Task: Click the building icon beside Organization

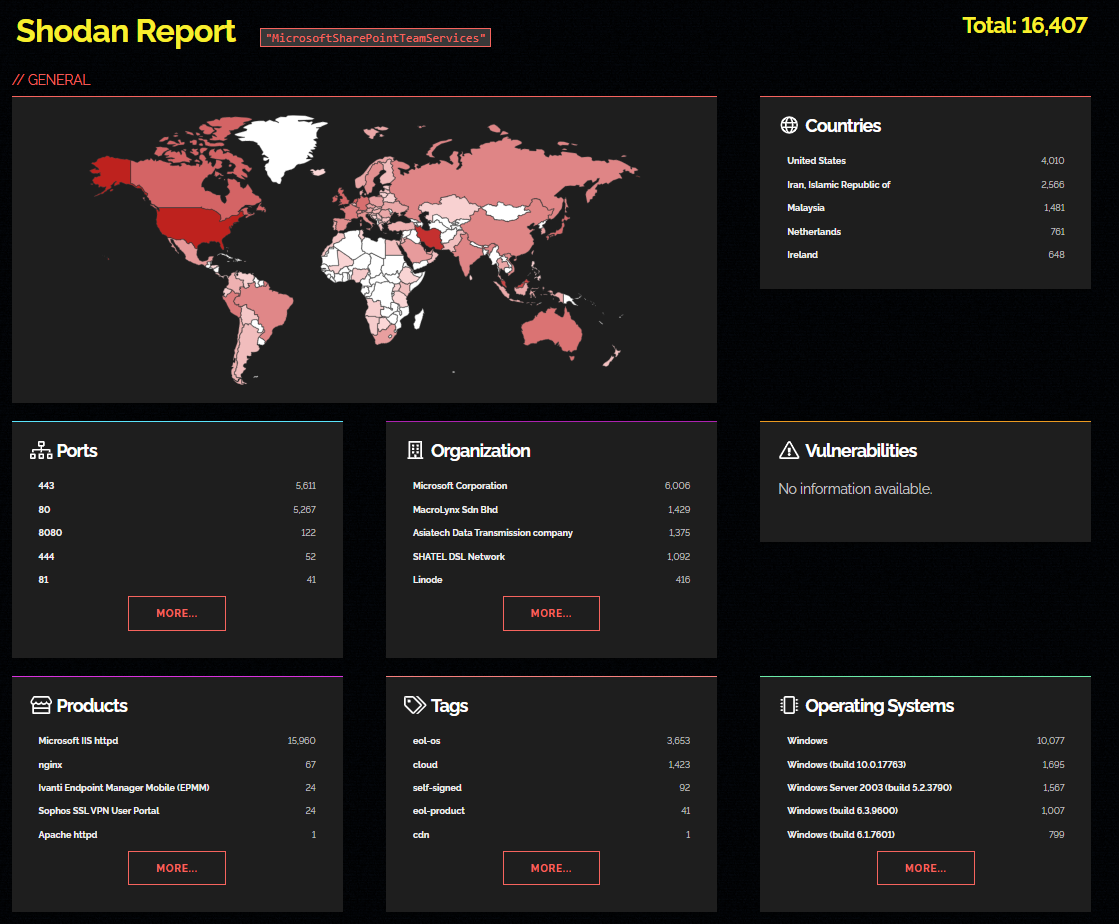Action: pyautogui.click(x=415, y=450)
